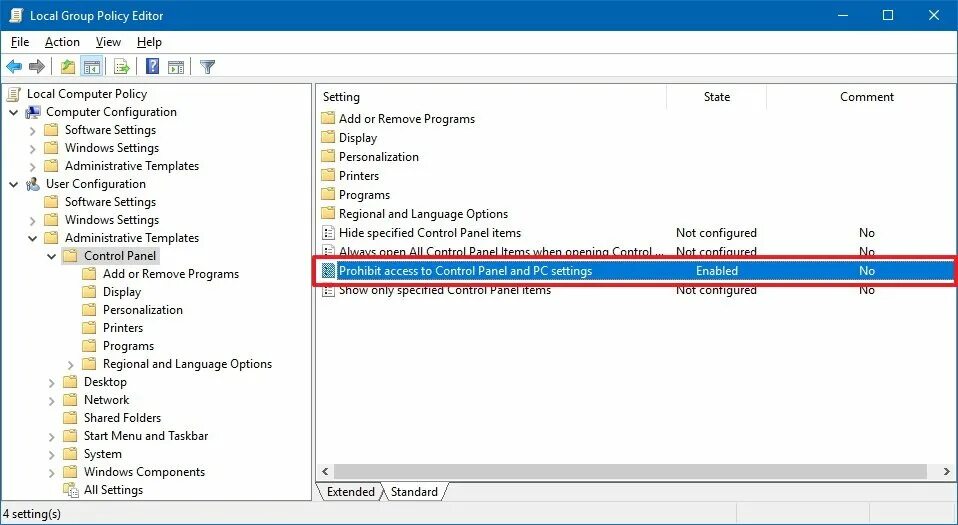Expand the Windows Components tree node
This screenshot has height=525, width=958.
(x=51, y=472)
